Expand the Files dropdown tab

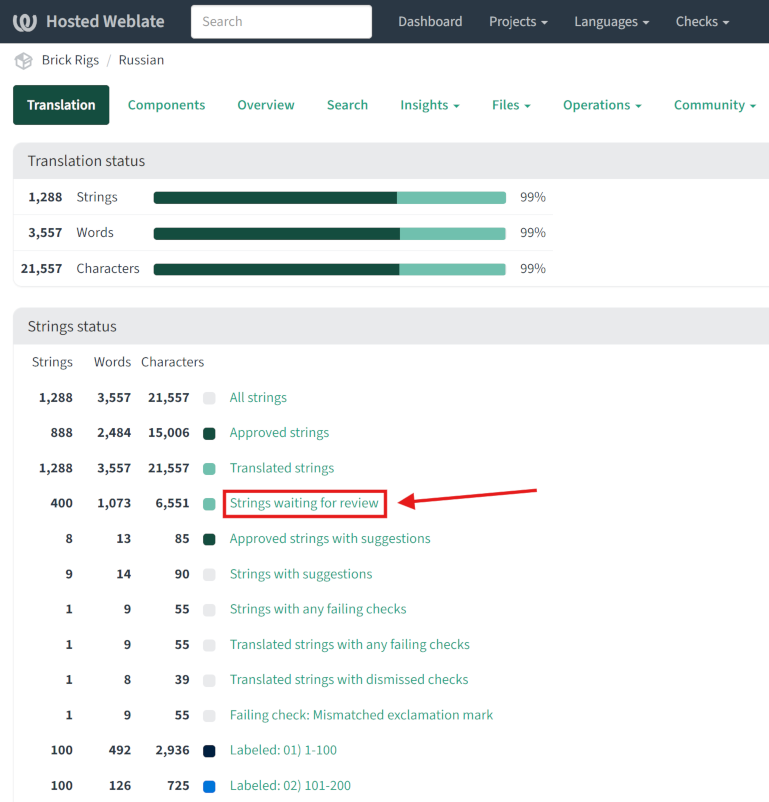tap(511, 105)
